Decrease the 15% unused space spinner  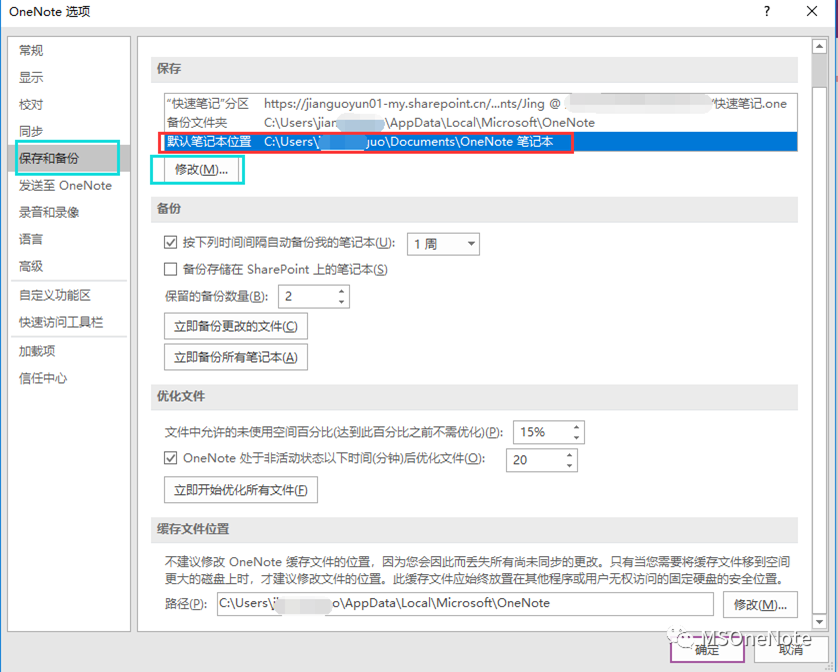(x=576, y=437)
